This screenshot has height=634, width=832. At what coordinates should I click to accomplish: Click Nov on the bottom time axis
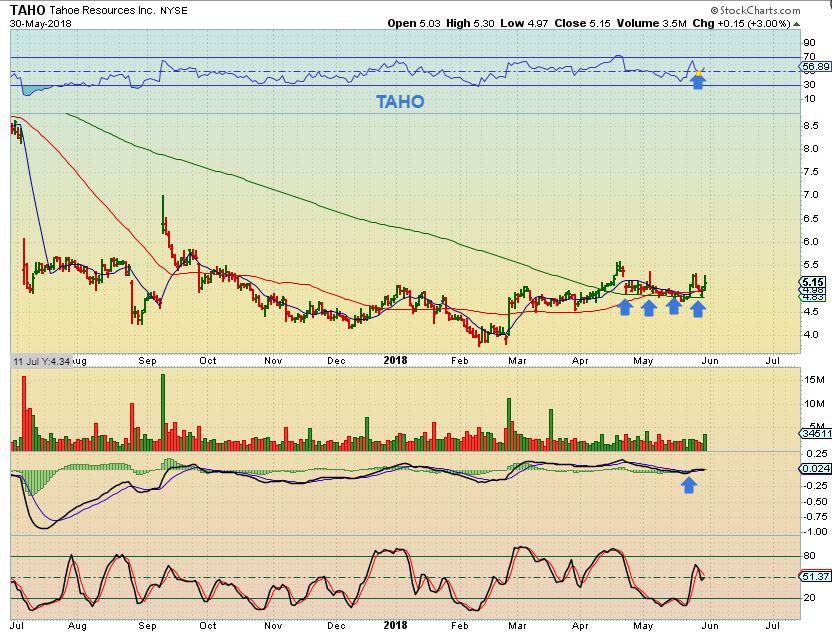click(x=273, y=626)
